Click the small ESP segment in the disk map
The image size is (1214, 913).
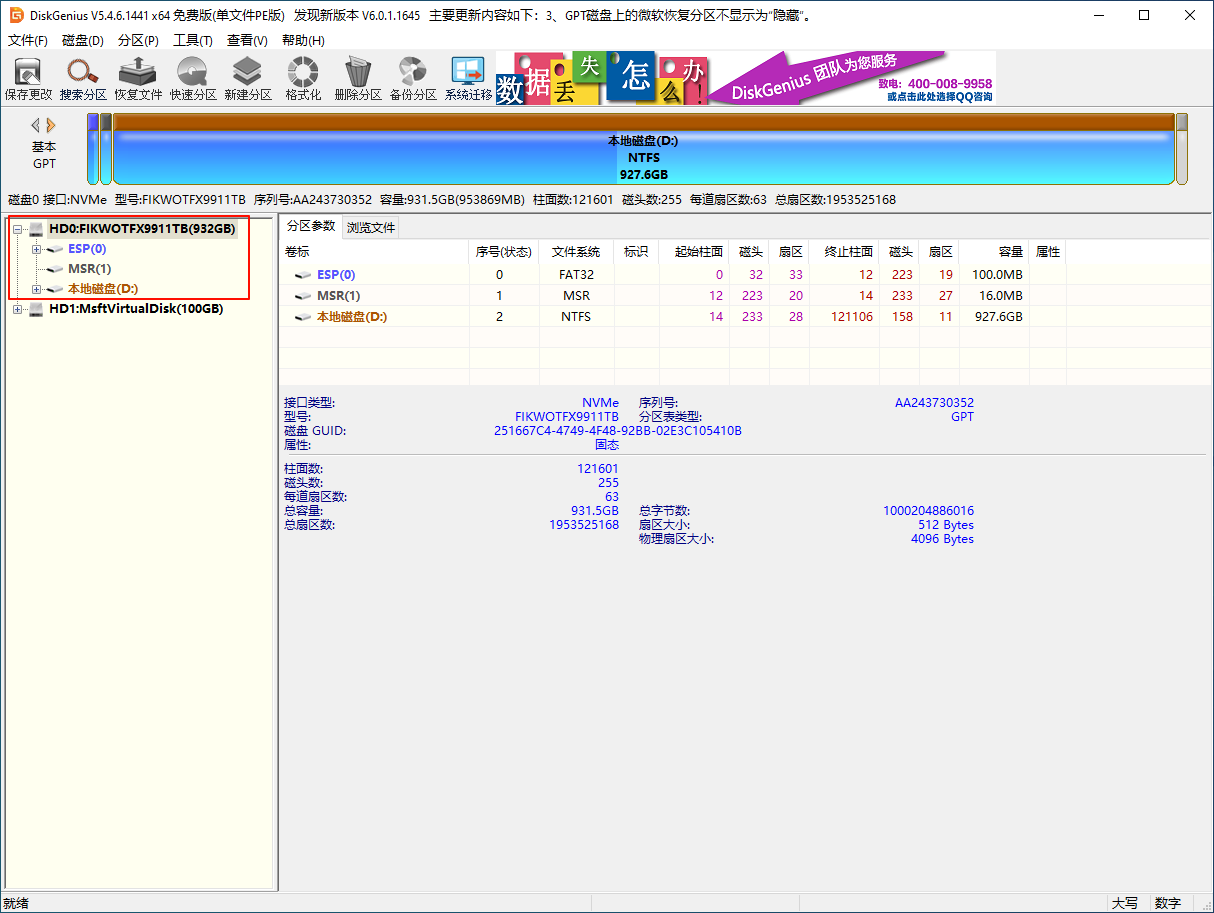click(x=93, y=149)
